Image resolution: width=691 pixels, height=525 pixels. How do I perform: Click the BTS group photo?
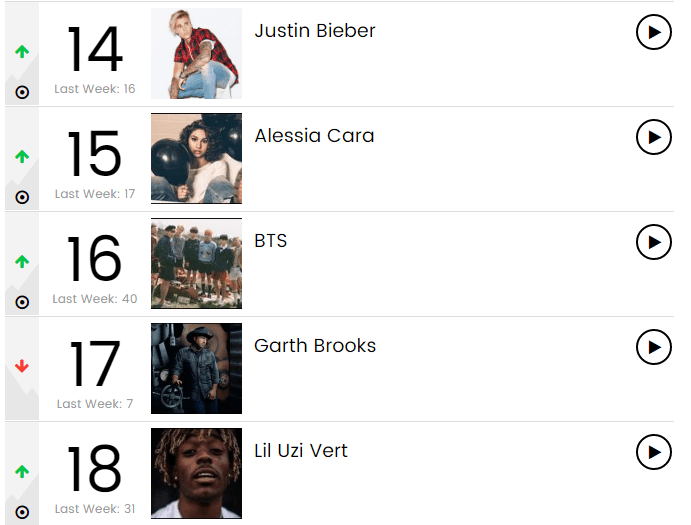point(196,264)
